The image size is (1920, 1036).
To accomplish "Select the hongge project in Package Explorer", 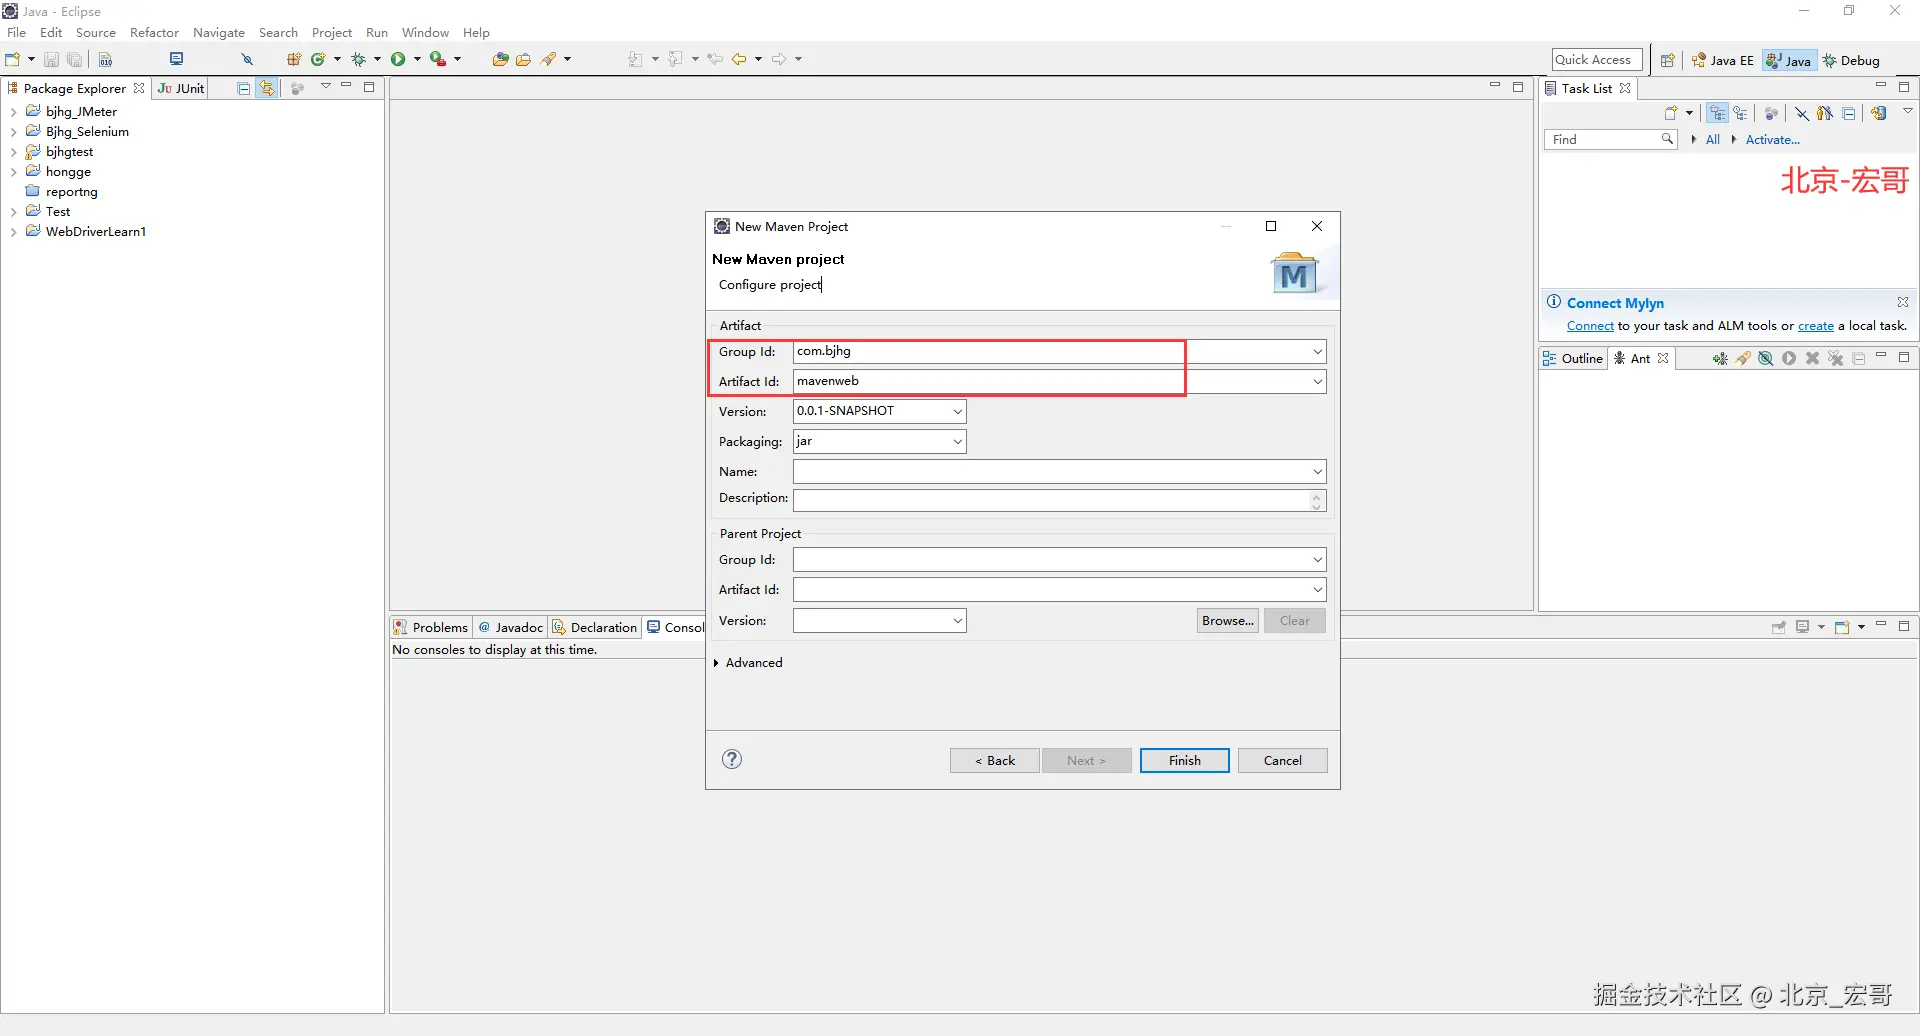I will point(68,172).
